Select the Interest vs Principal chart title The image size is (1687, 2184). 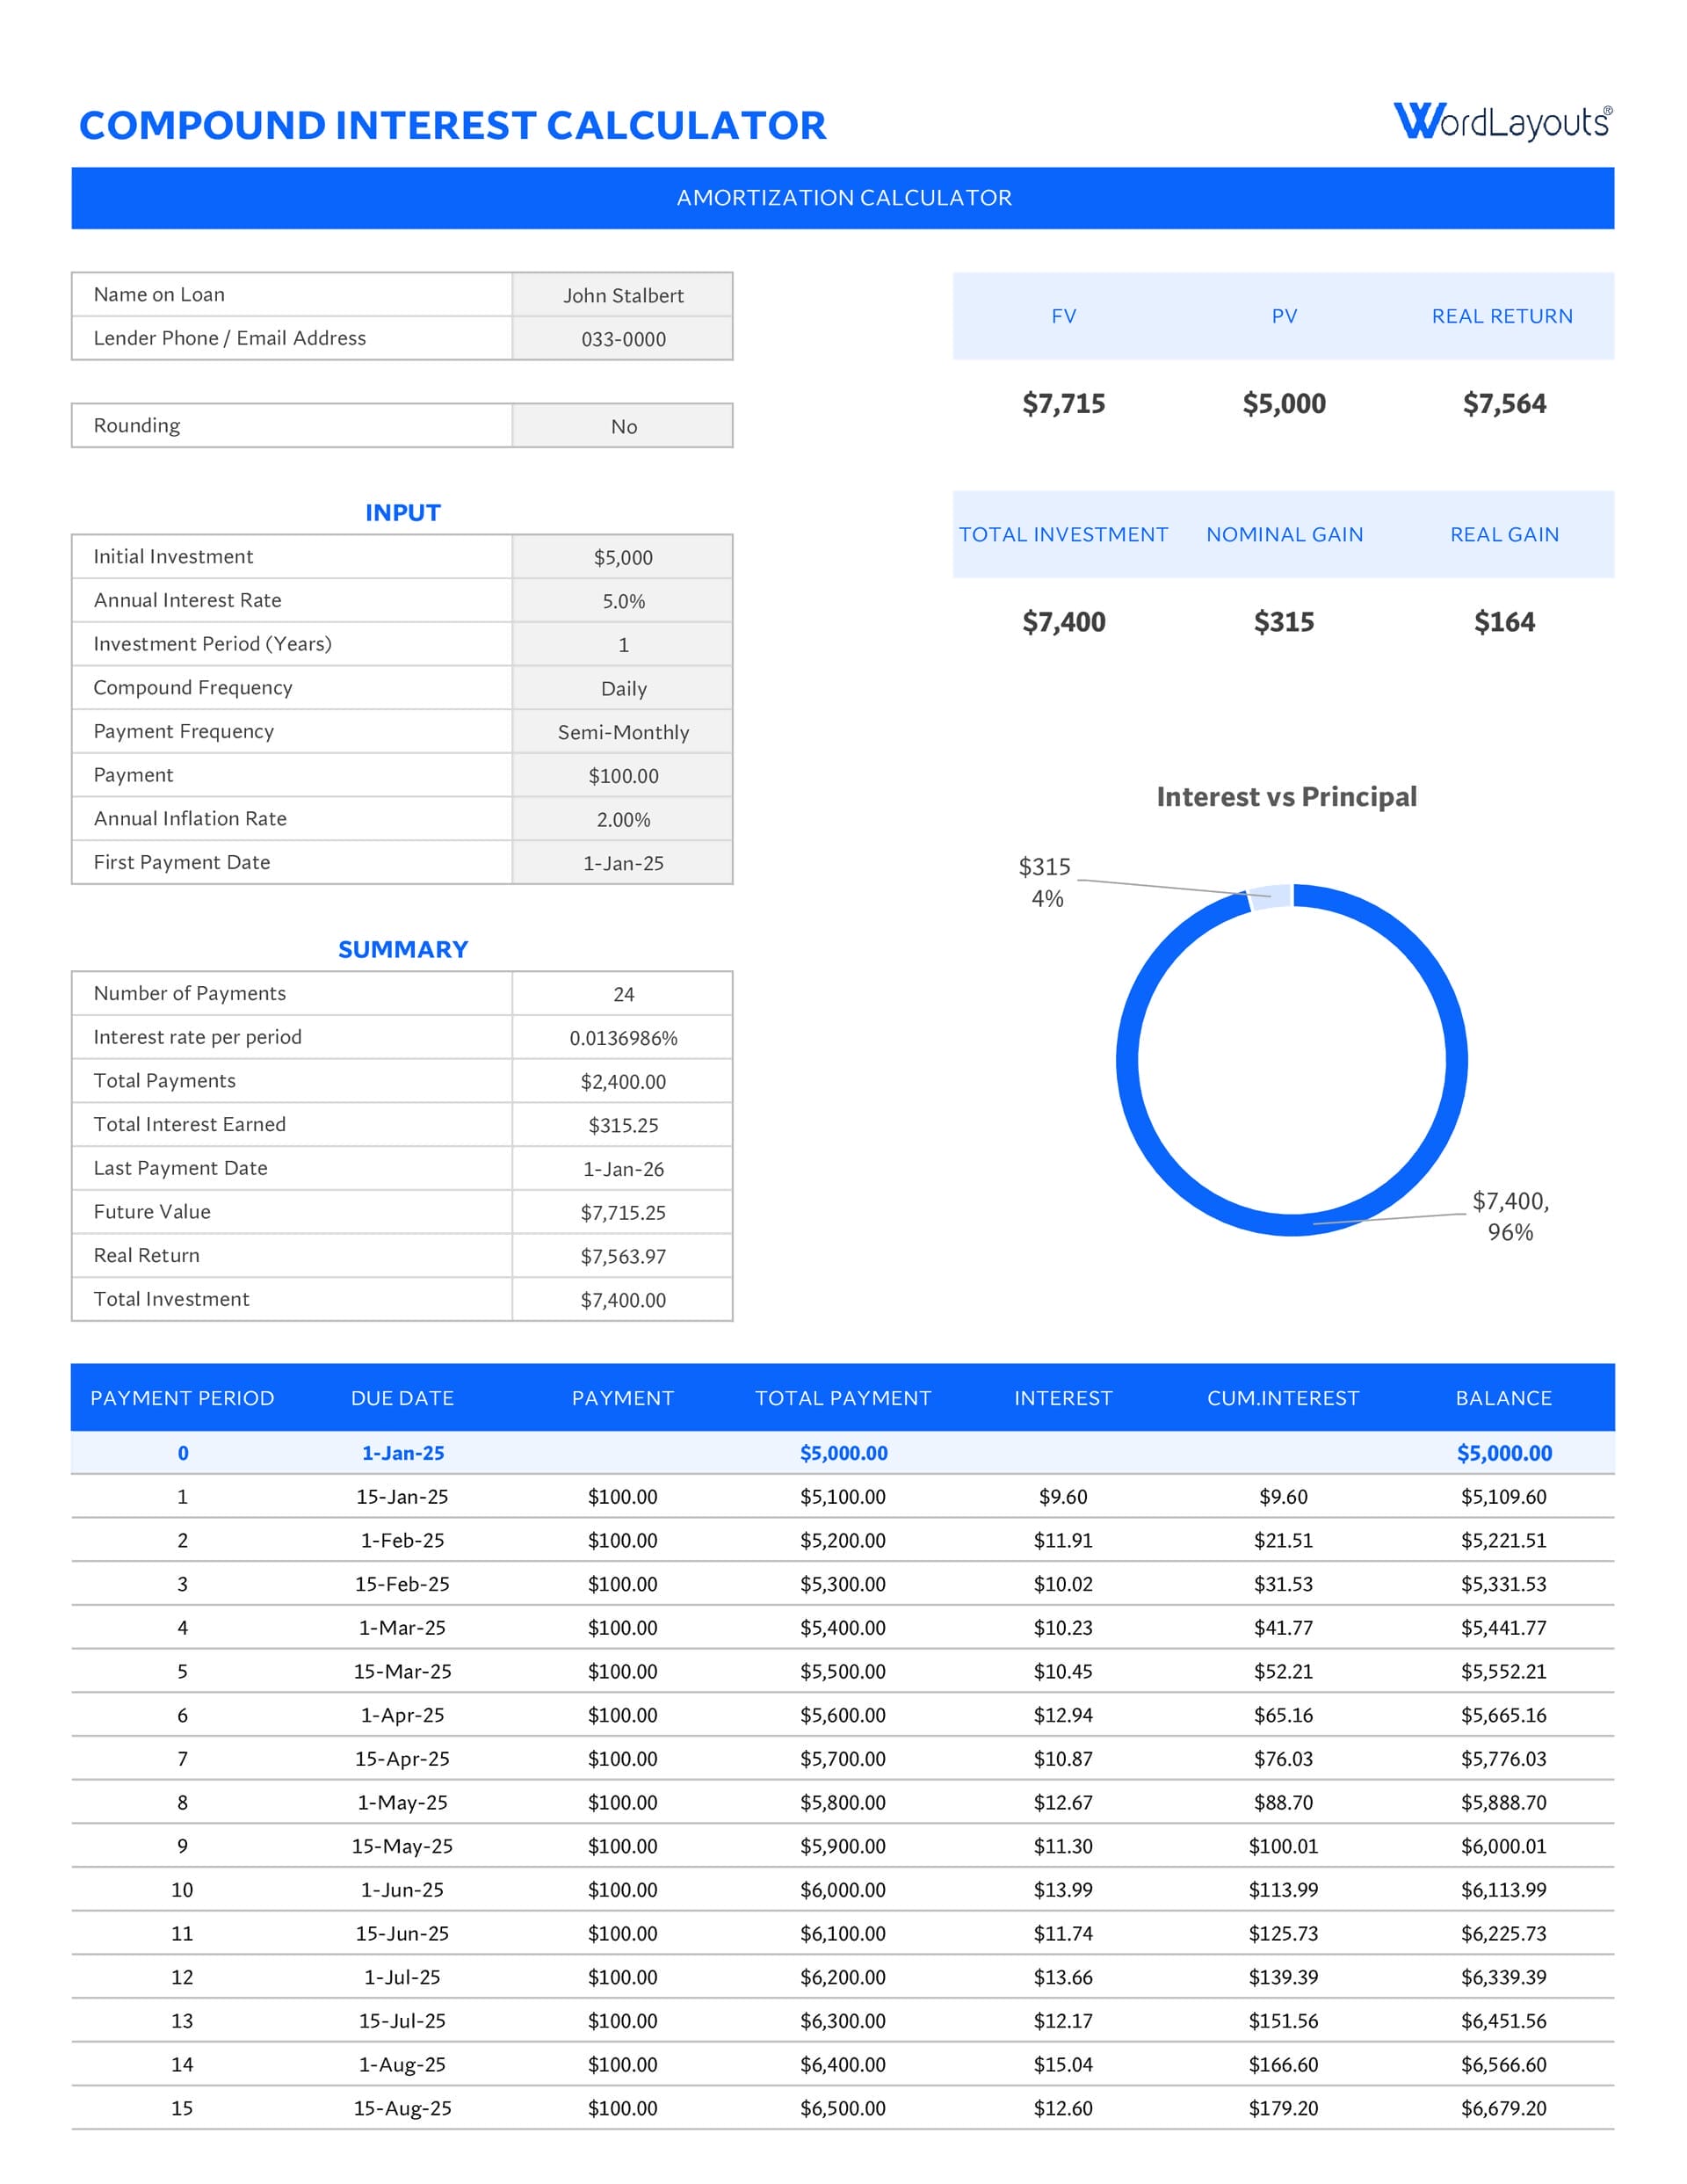[x=1285, y=797]
